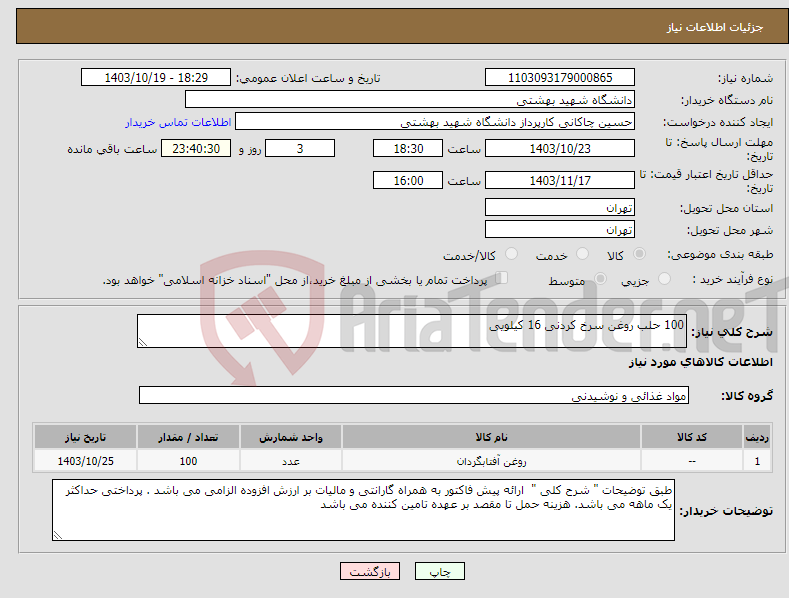Image resolution: width=789 pixels, height=598 pixels.
Task: Select the خدمت radio button
Action: pos(582,254)
